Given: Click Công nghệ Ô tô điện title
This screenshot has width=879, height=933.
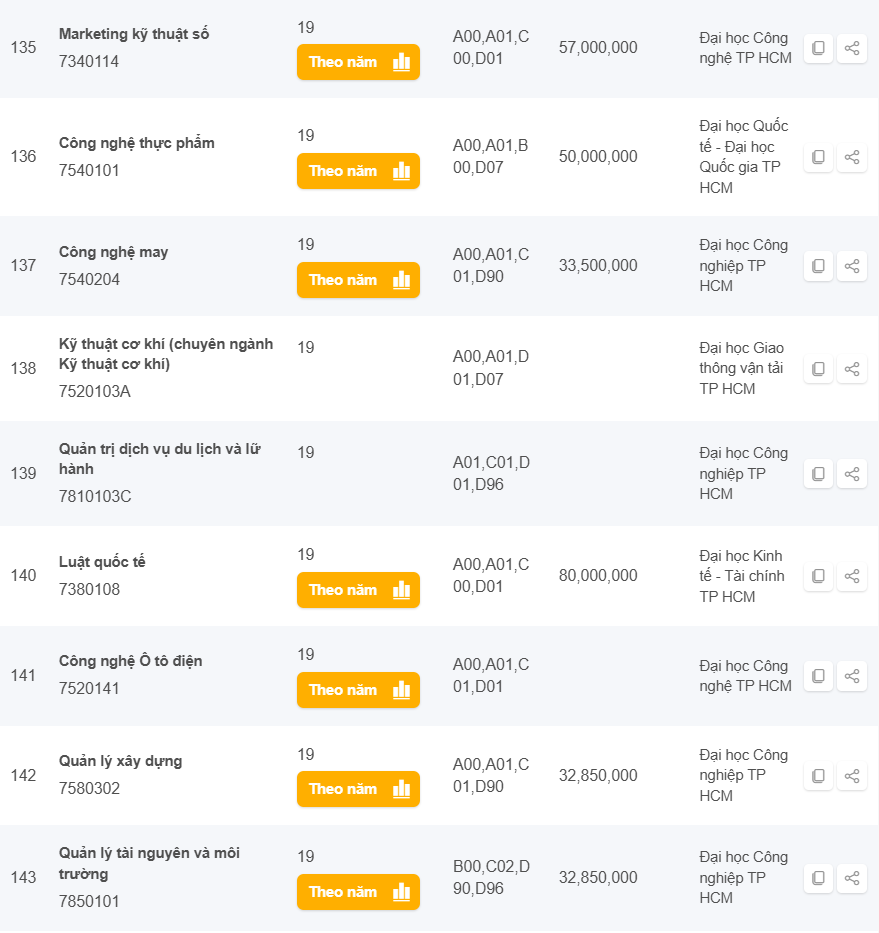Looking at the screenshot, I should 130,661.
